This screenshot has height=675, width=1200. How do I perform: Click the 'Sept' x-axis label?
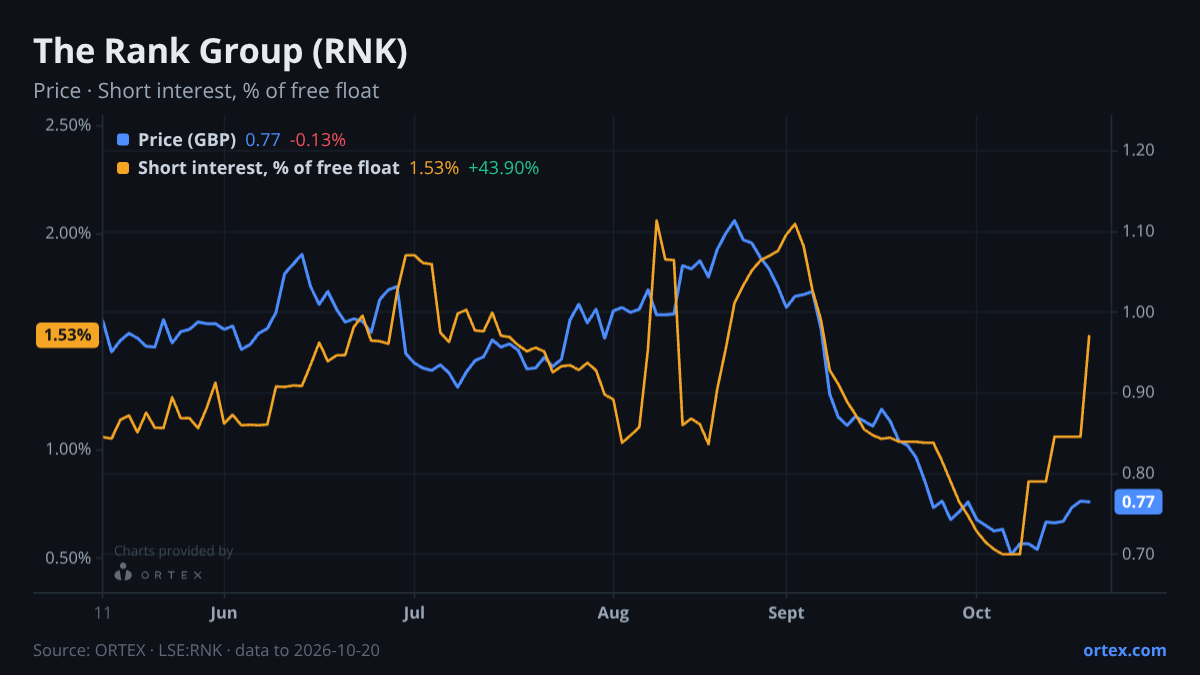tap(787, 613)
